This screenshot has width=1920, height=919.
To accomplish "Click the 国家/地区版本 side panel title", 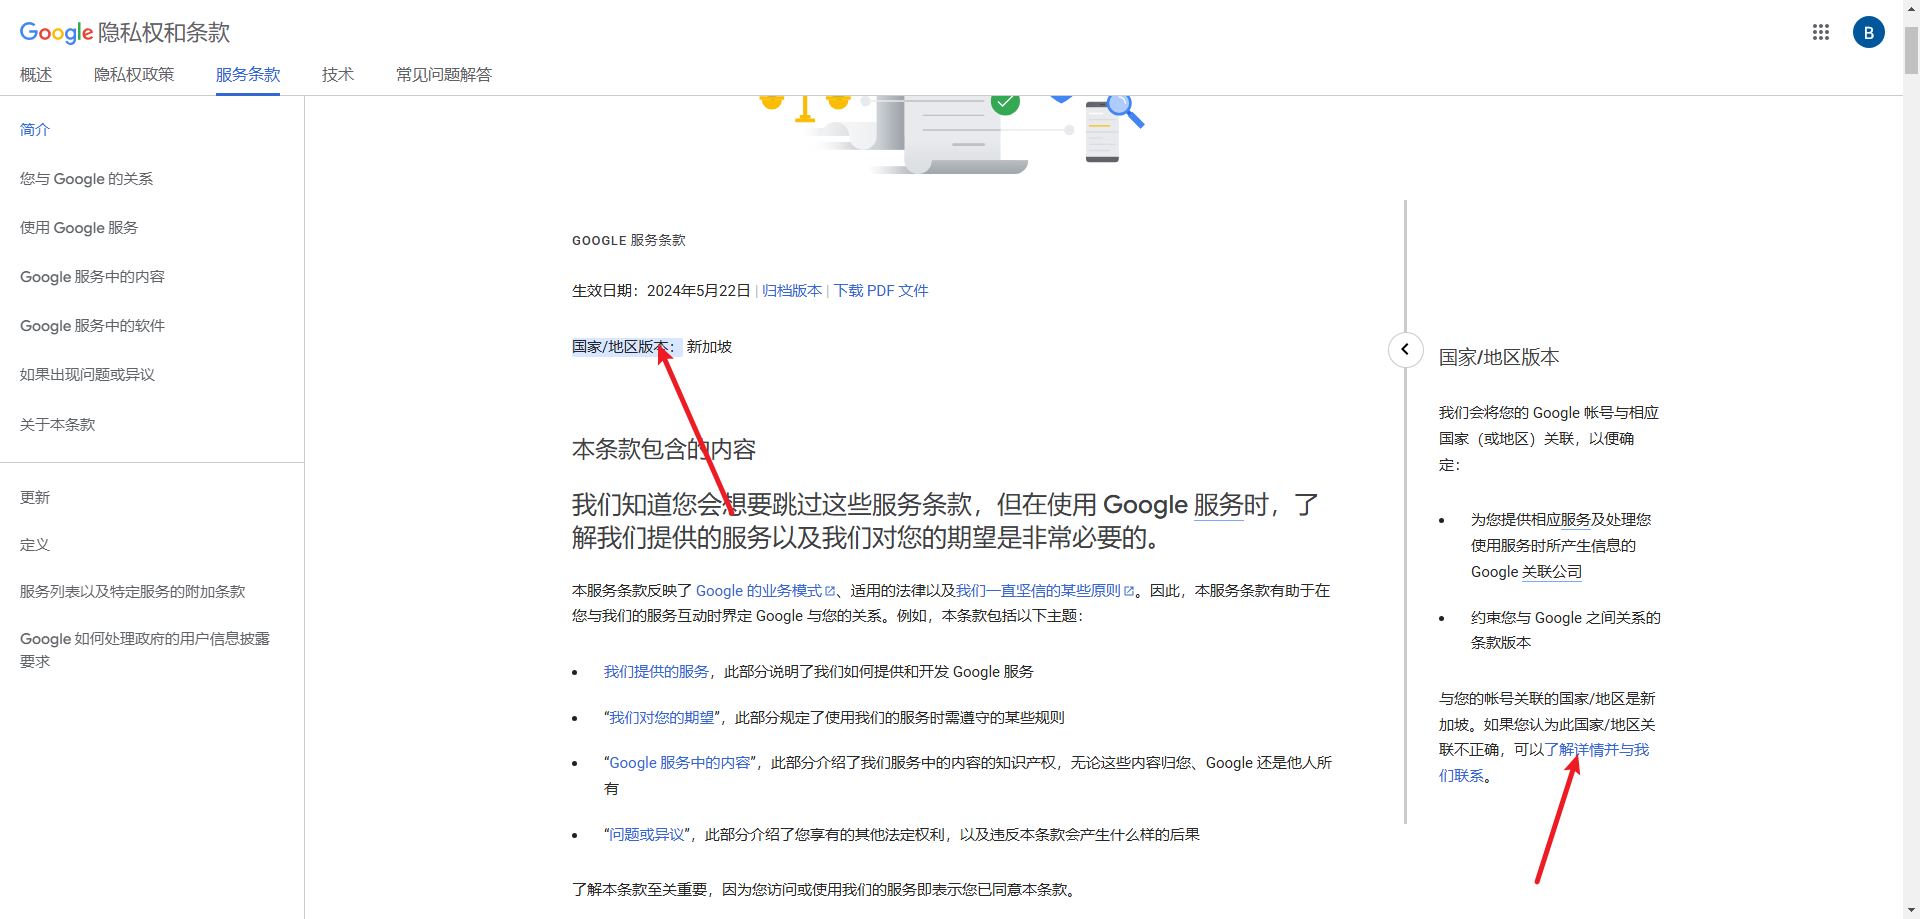I will (x=1499, y=358).
